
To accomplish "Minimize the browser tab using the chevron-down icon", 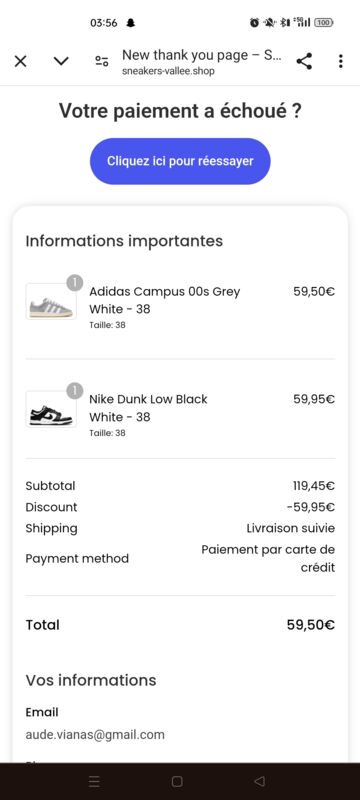I will click(x=61, y=62).
